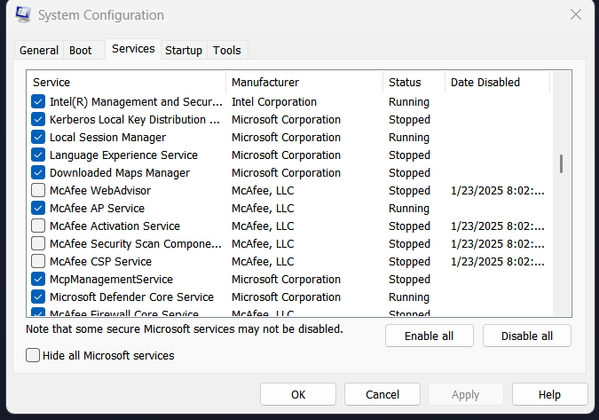Click McAfee Activation Service date disabled value
The height and width of the screenshot is (420, 599).
tap(497, 226)
